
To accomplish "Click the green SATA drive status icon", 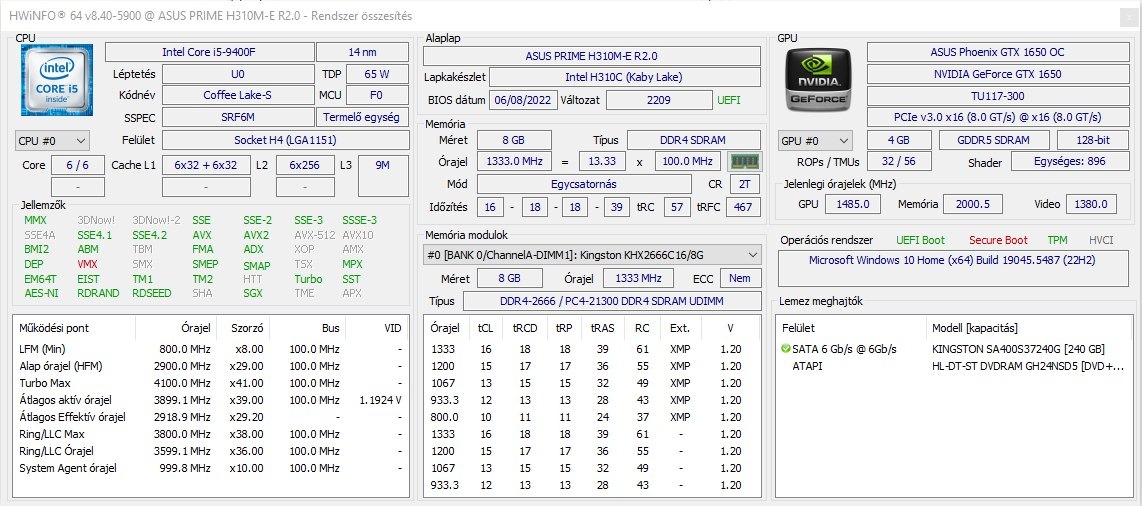I will click(x=785, y=349).
